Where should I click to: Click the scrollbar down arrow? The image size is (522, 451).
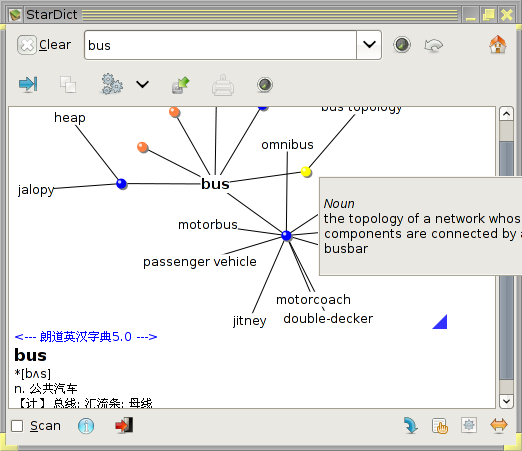pyautogui.click(x=506, y=401)
